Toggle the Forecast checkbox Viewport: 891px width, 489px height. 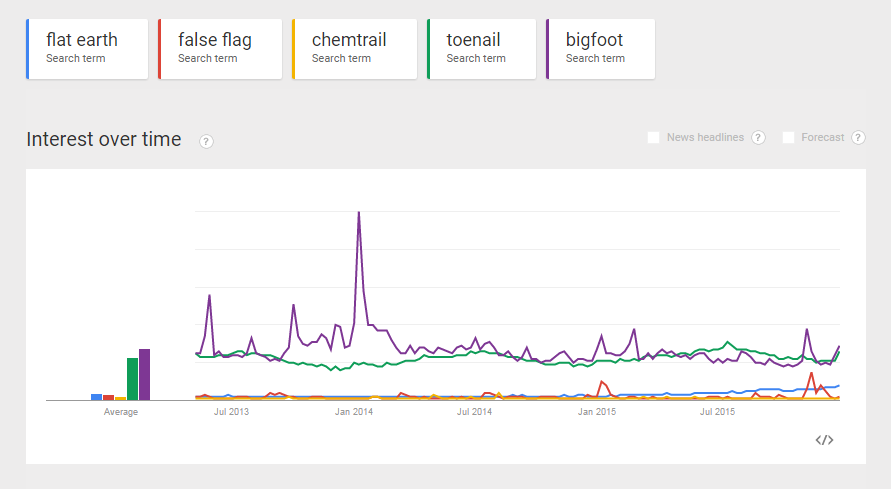coord(788,138)
